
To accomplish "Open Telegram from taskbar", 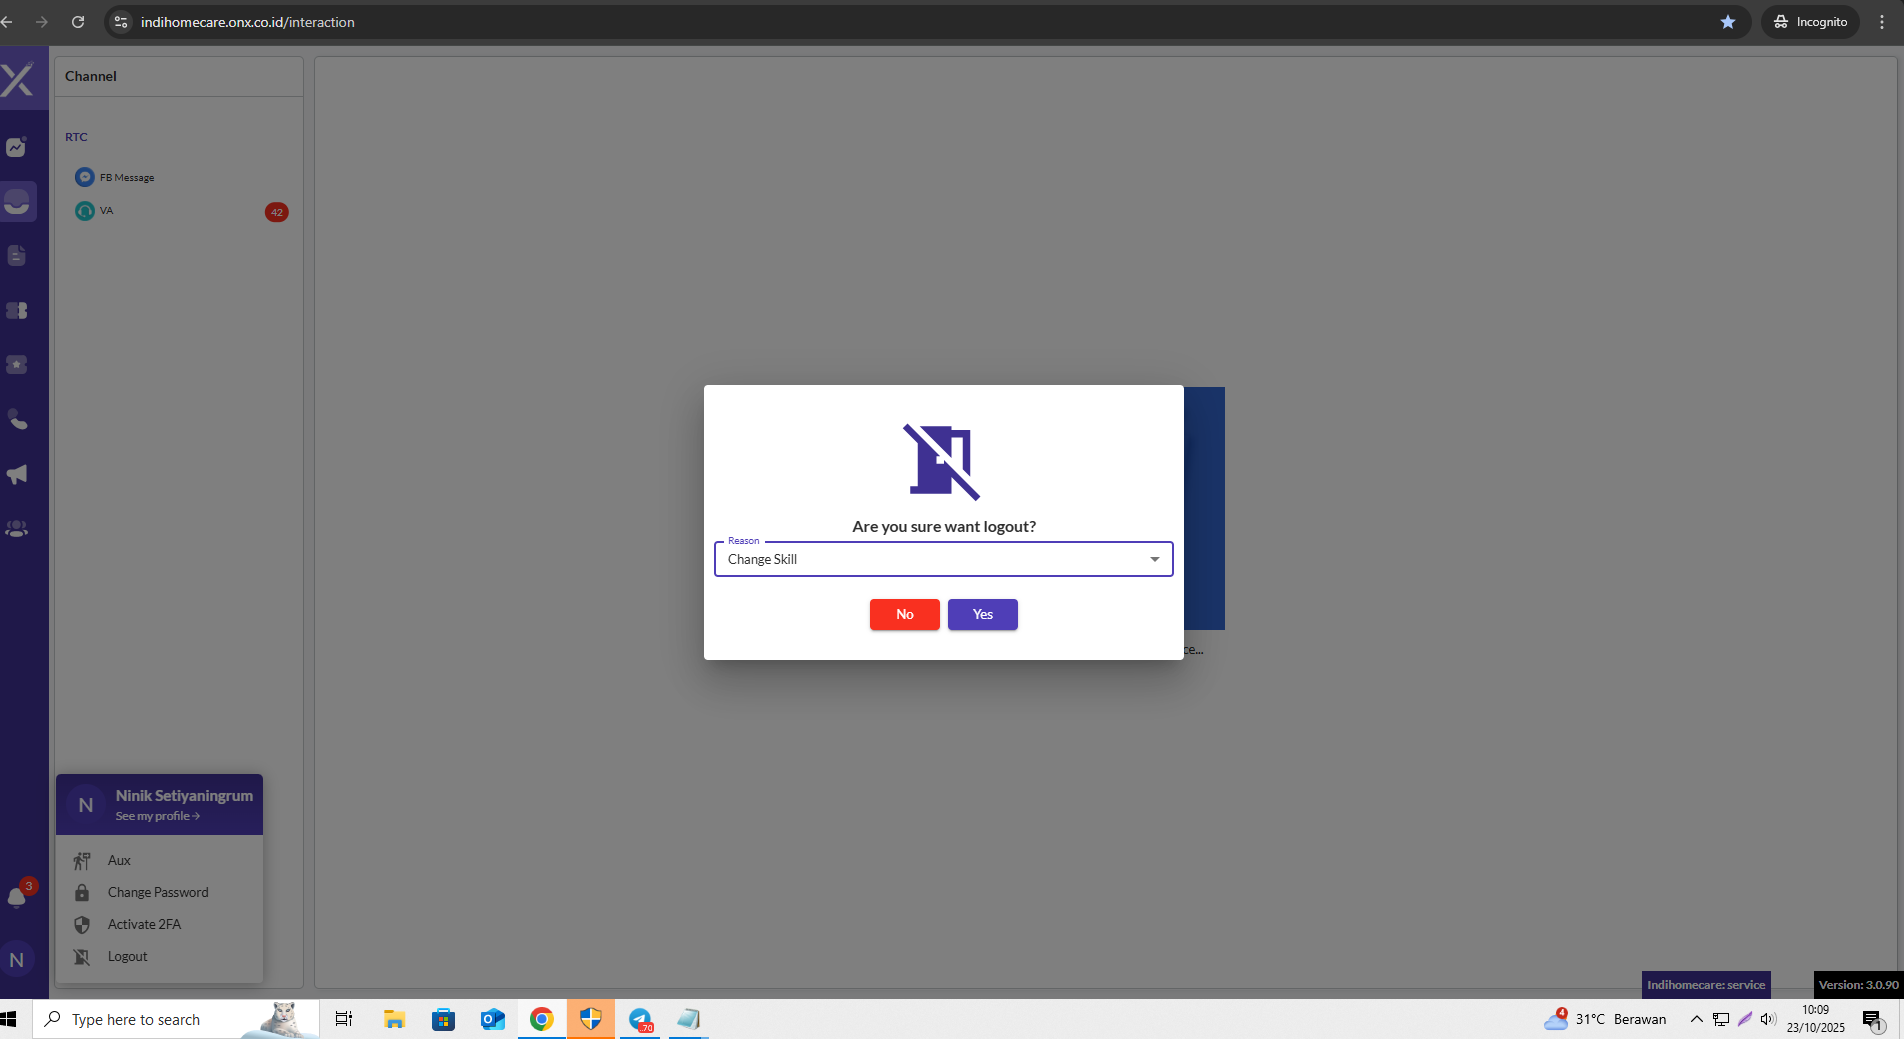I will click(640, 1019).
